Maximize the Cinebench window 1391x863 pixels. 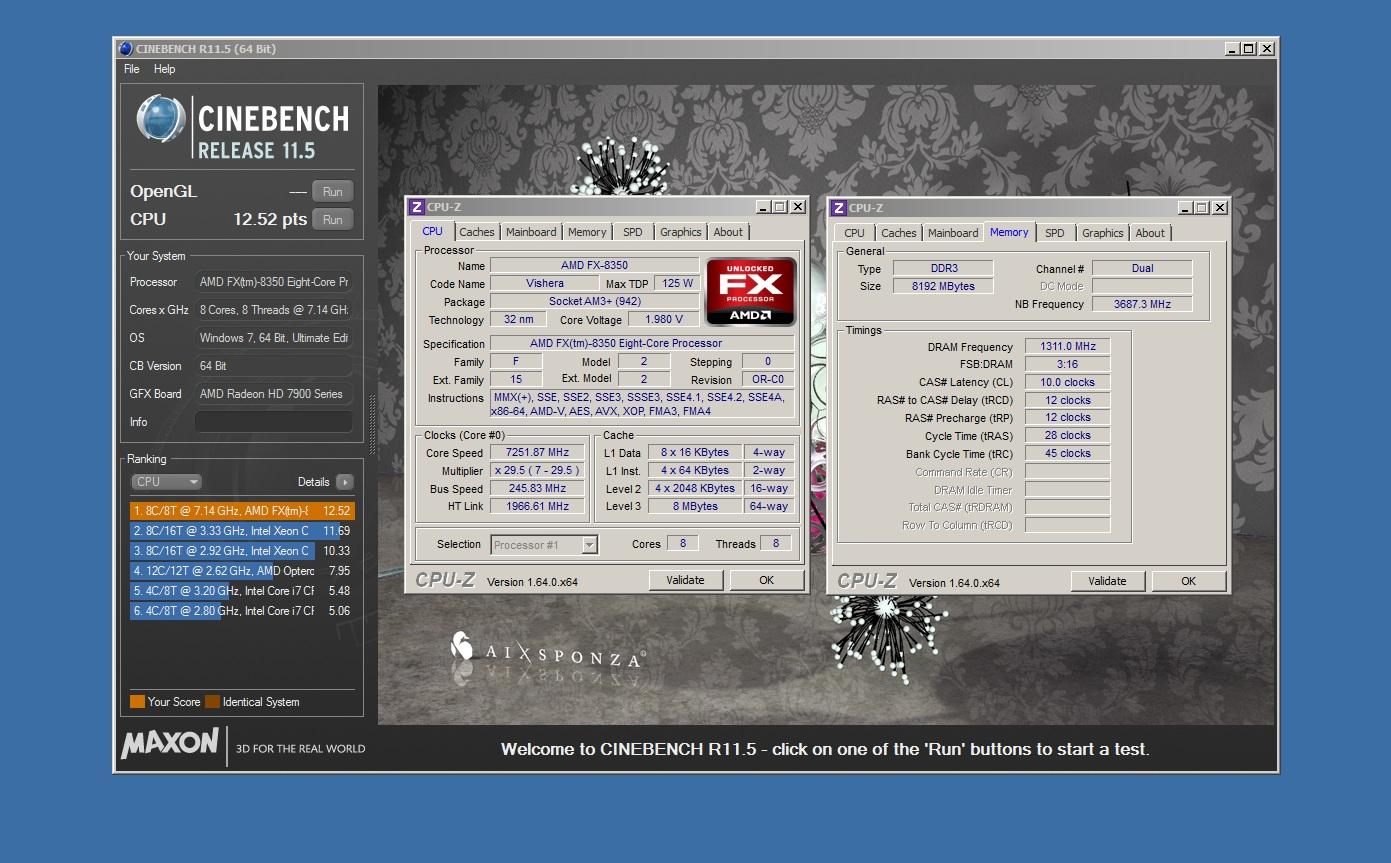(1248, 48)
